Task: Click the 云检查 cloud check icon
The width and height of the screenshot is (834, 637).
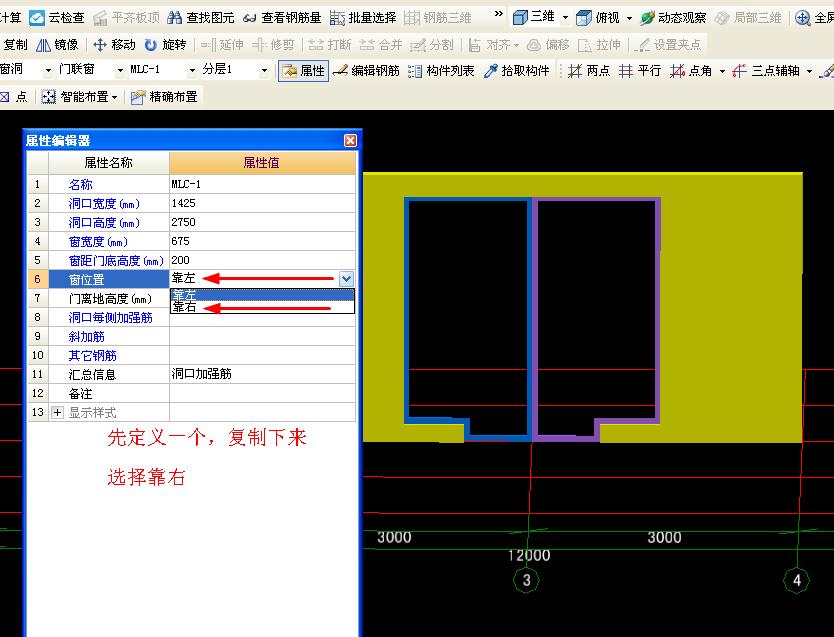Action: click(37, 18)
